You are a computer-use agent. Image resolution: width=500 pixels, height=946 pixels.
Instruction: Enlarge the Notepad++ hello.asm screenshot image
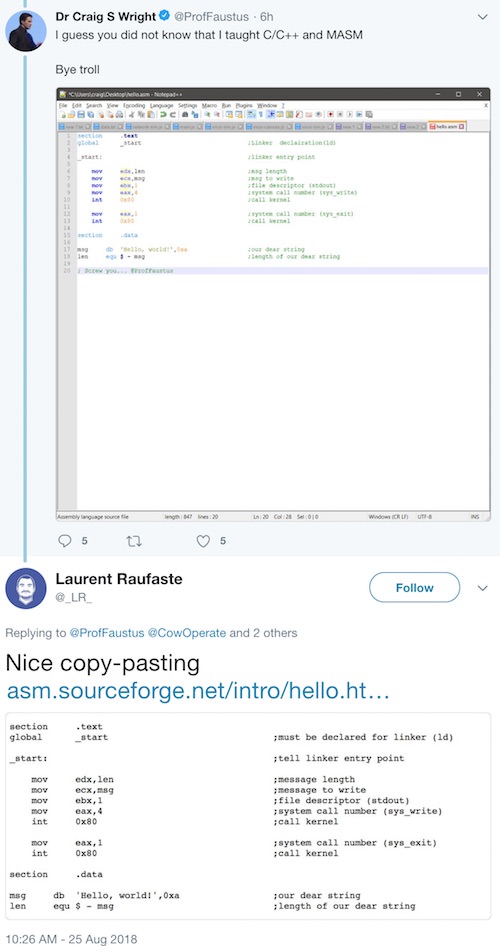pyautogui.click(x=273, y=305)
